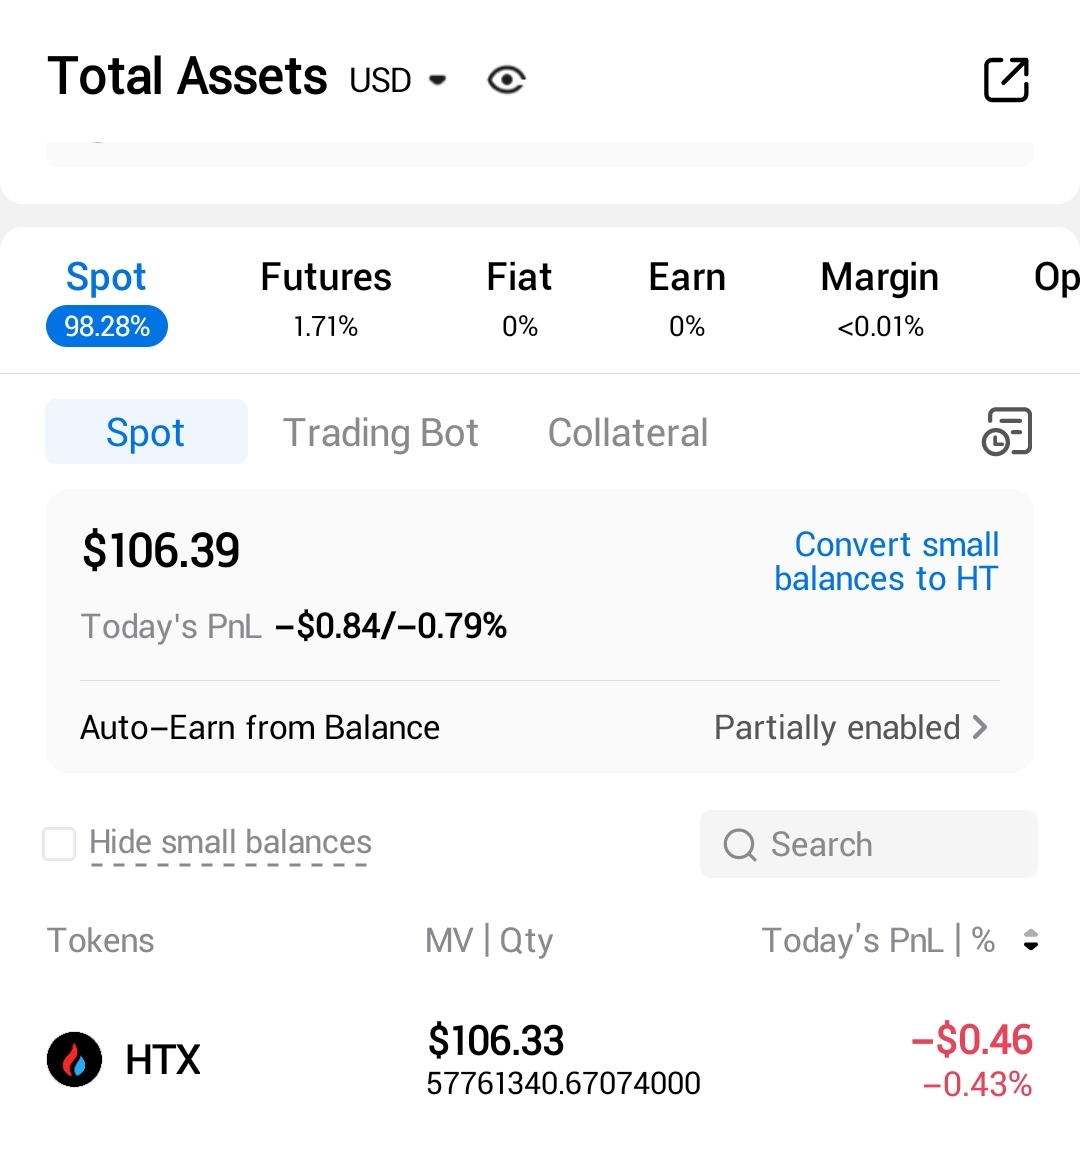Tap the share/export icon at top right
1080x1157 pixels.
(x=1006, y=80)
